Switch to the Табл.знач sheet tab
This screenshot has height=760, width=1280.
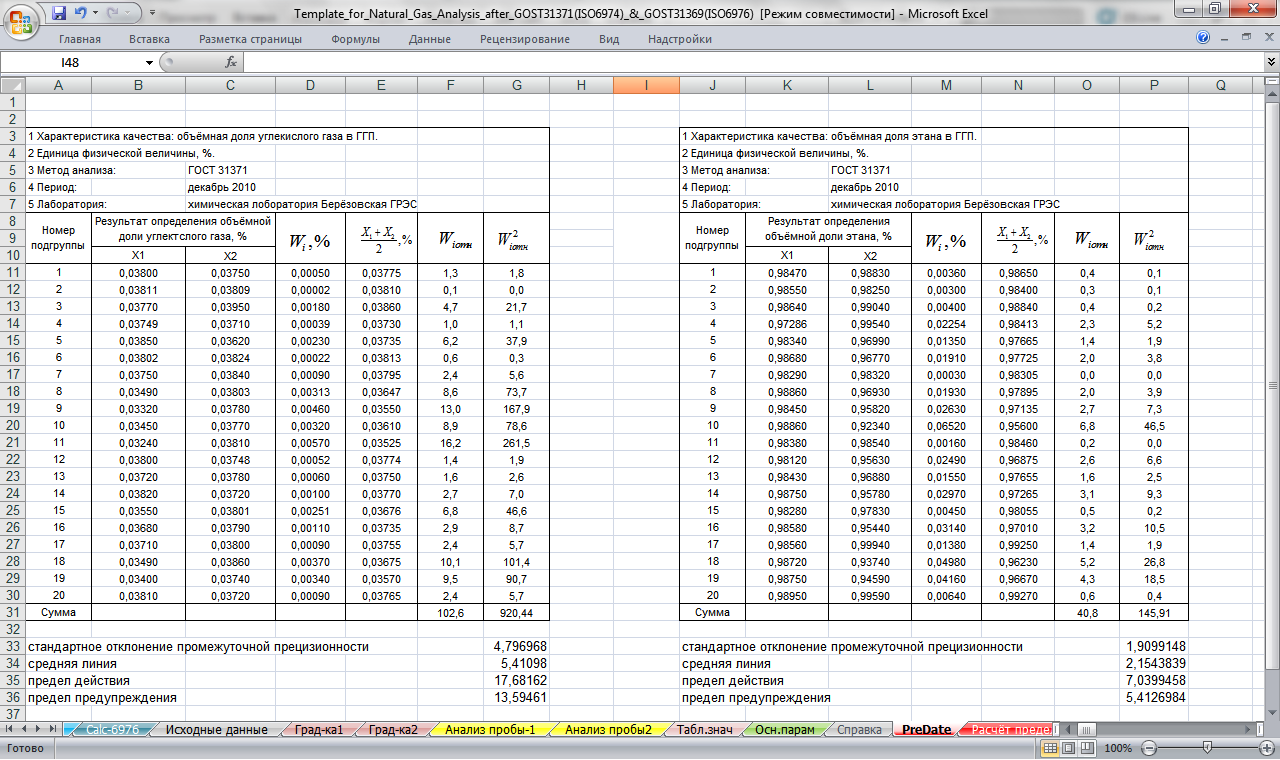pyautogui.click(x=706, y=730)
